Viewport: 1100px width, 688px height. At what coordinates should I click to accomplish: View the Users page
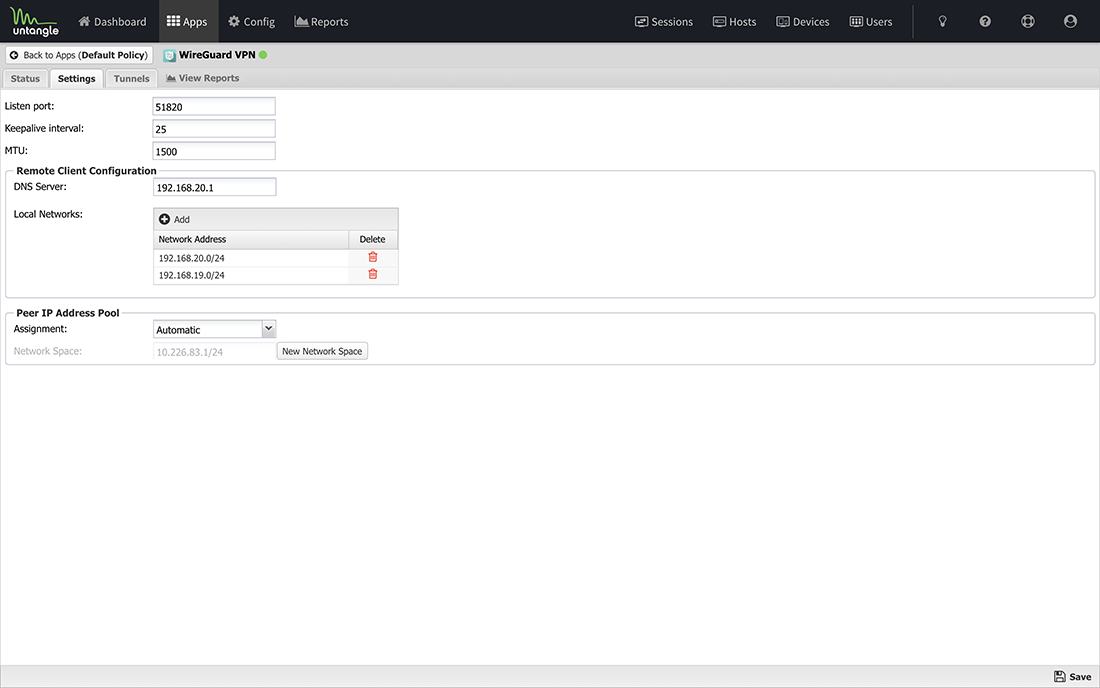coord(871,22)
